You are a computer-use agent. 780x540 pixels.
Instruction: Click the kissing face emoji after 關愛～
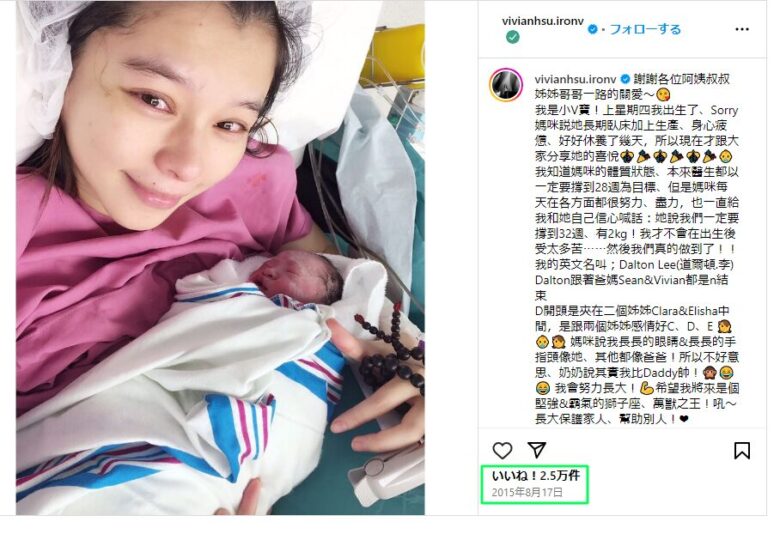pyautogui.click(x=663, y=94)
